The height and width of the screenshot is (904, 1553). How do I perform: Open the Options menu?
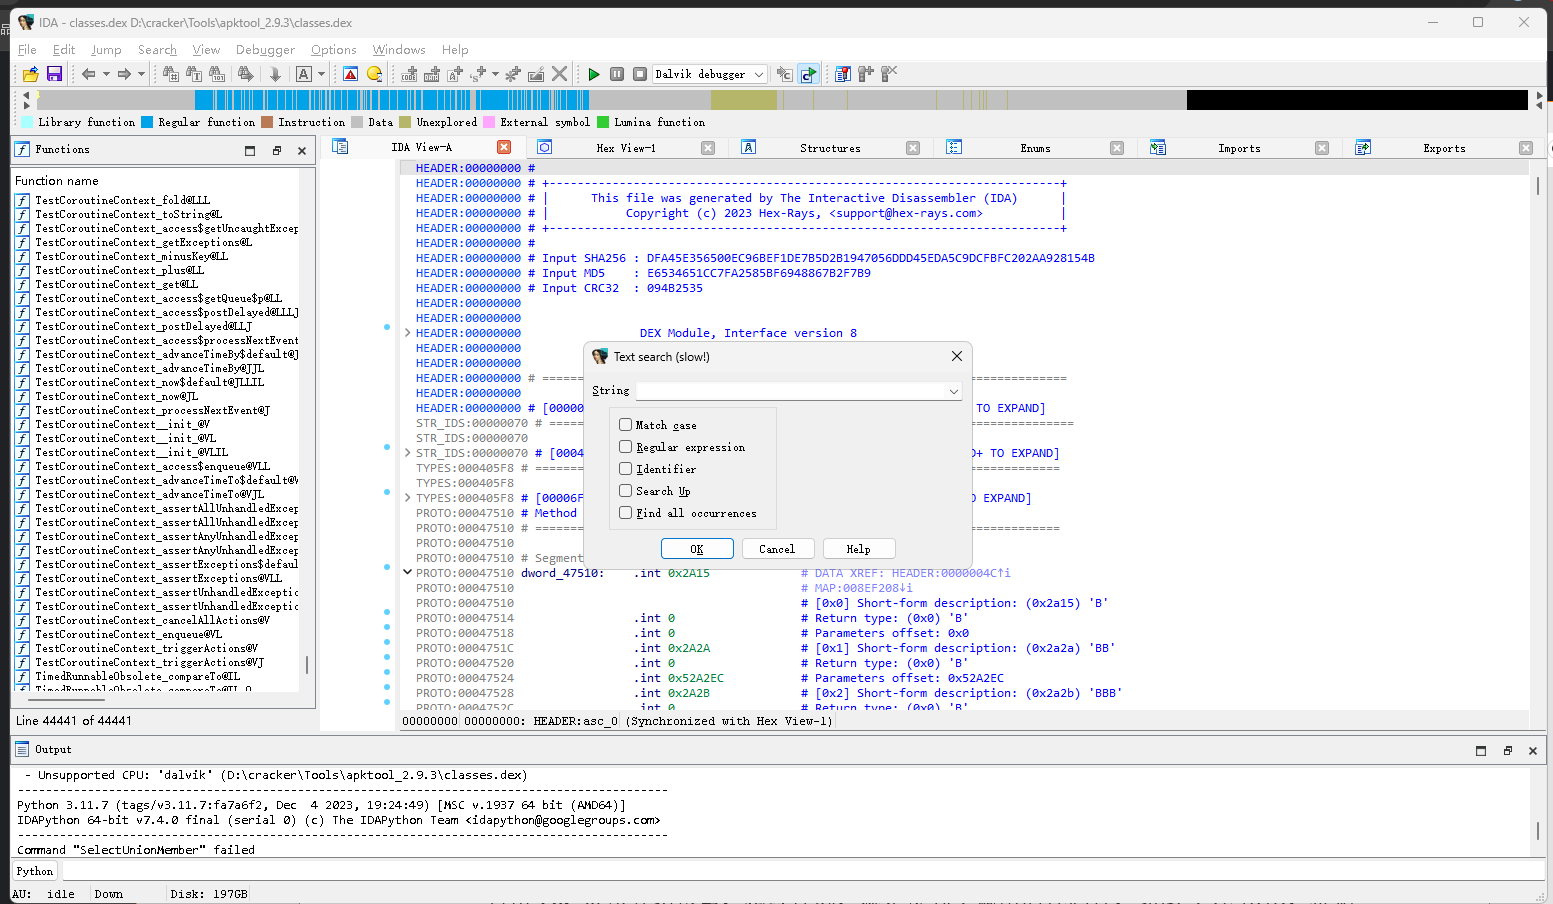click(x=333, y=50)
